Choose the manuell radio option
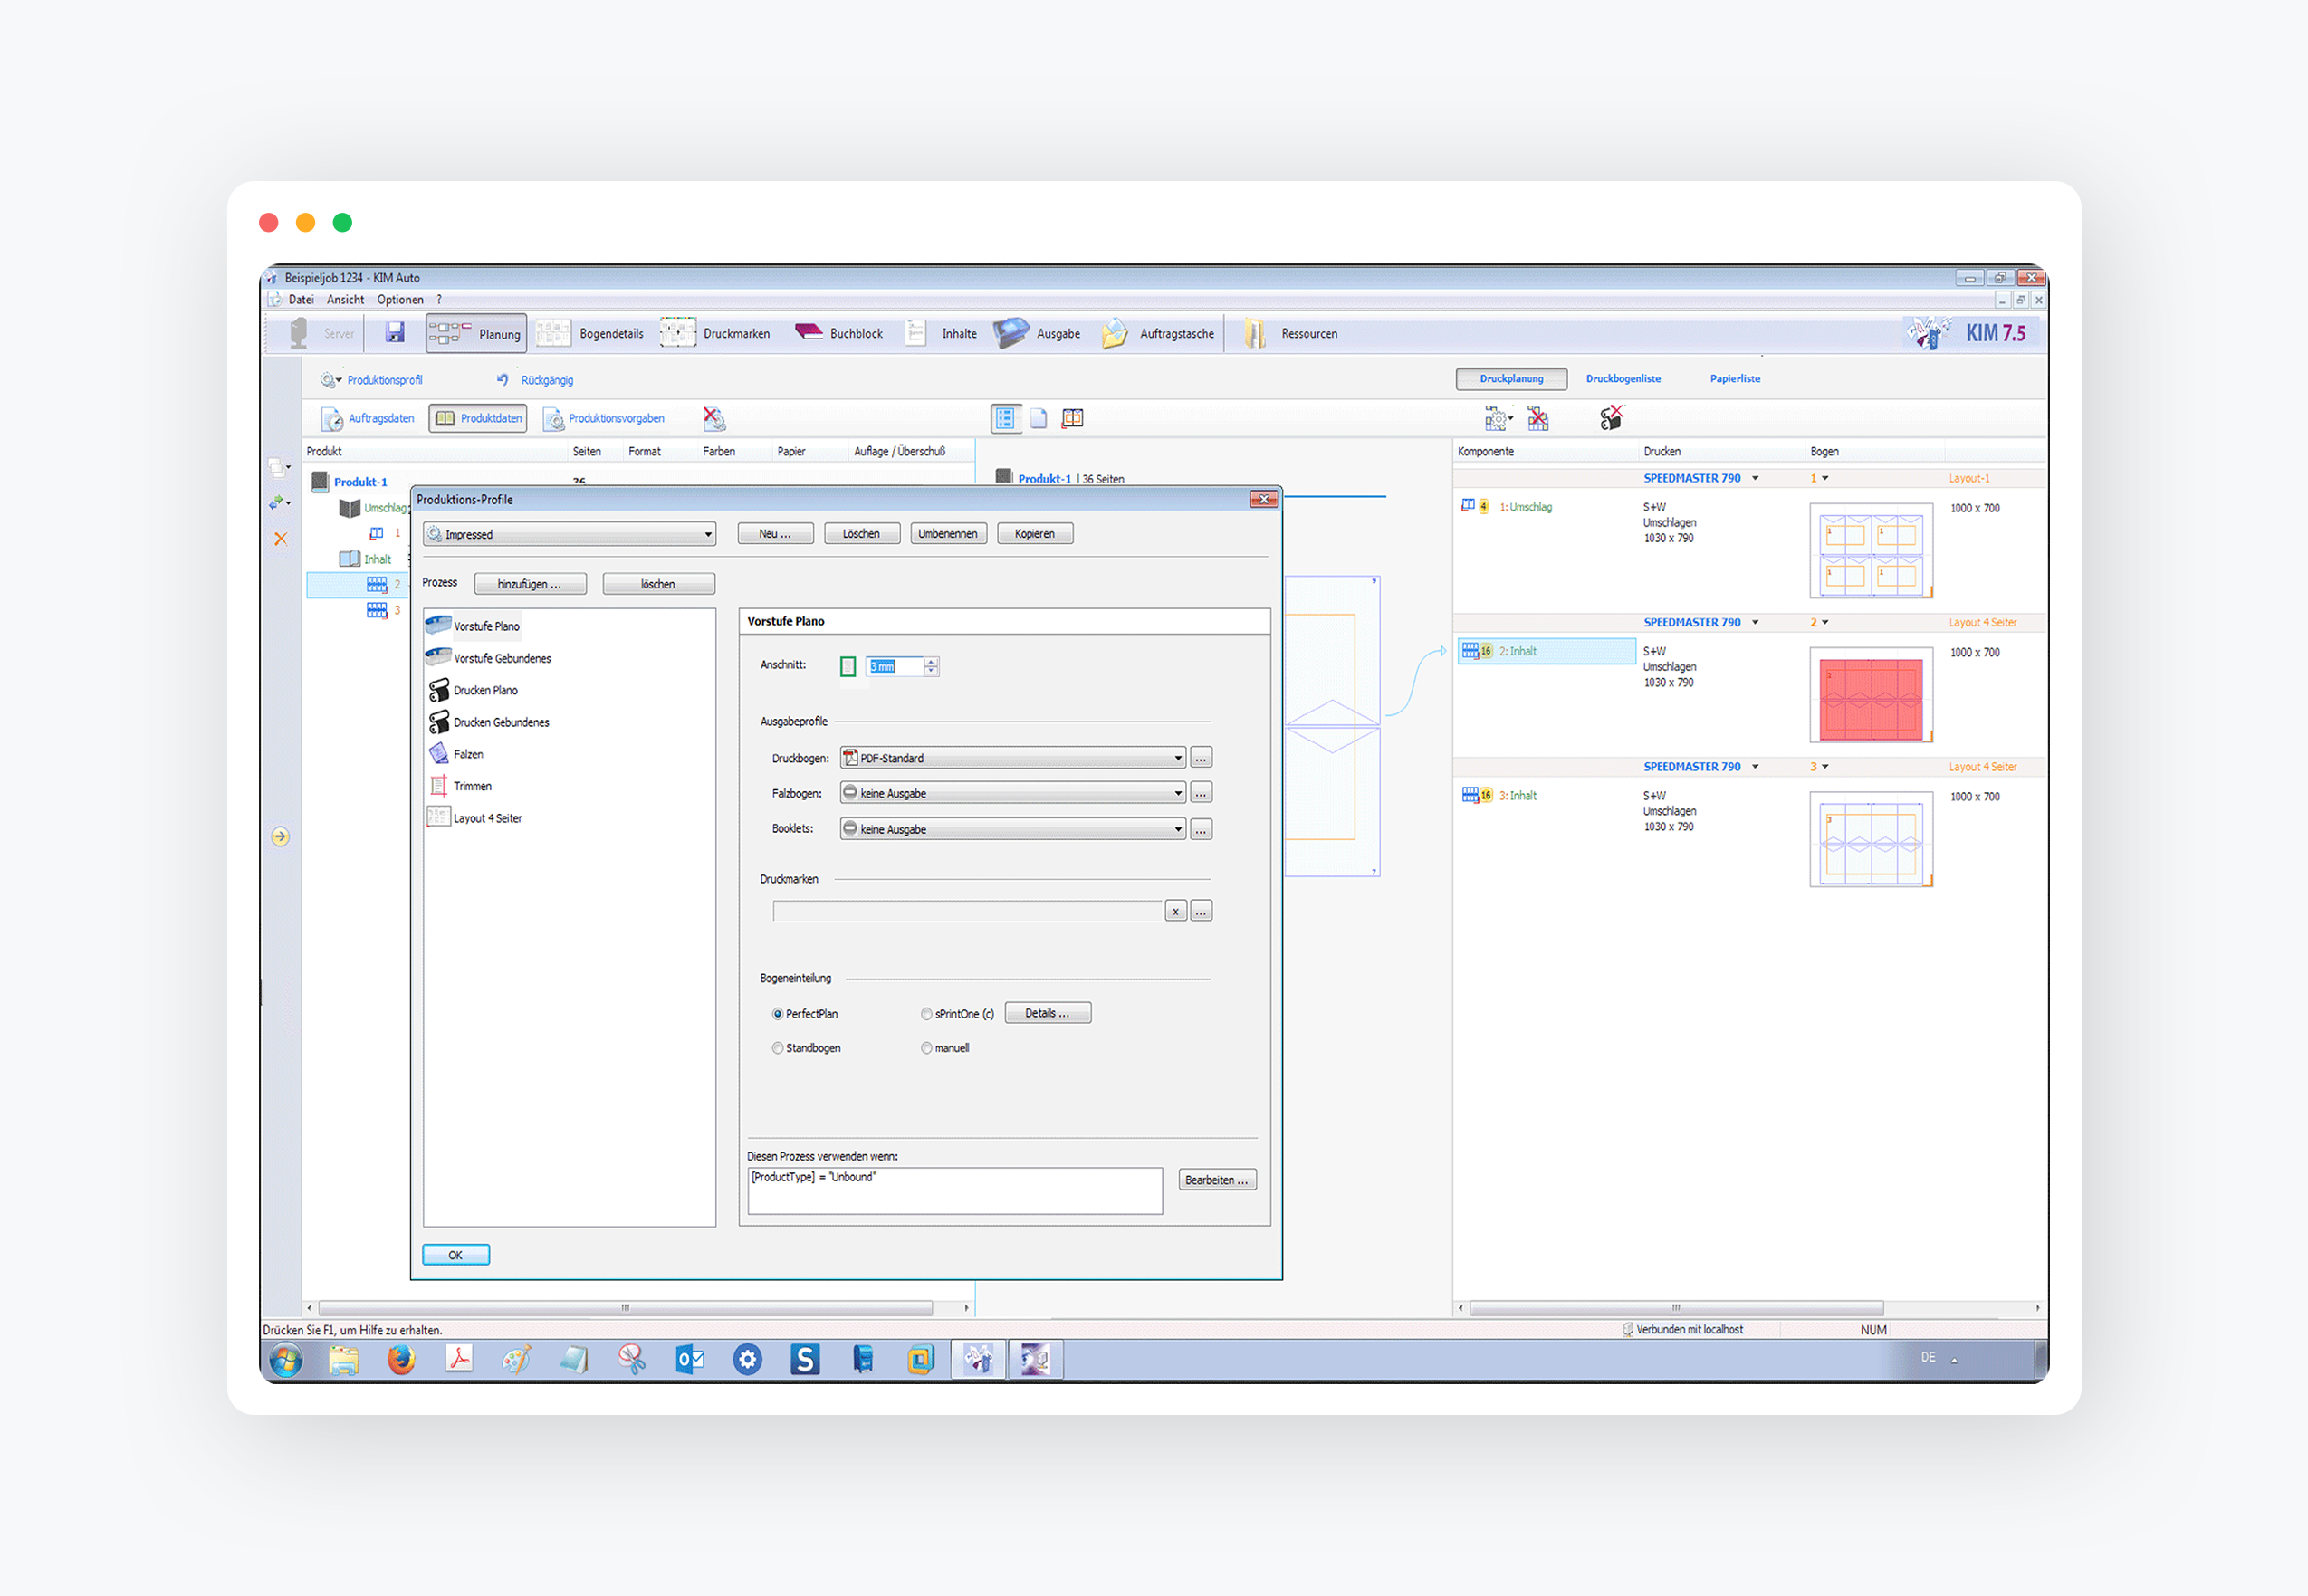 (927, 1048)
